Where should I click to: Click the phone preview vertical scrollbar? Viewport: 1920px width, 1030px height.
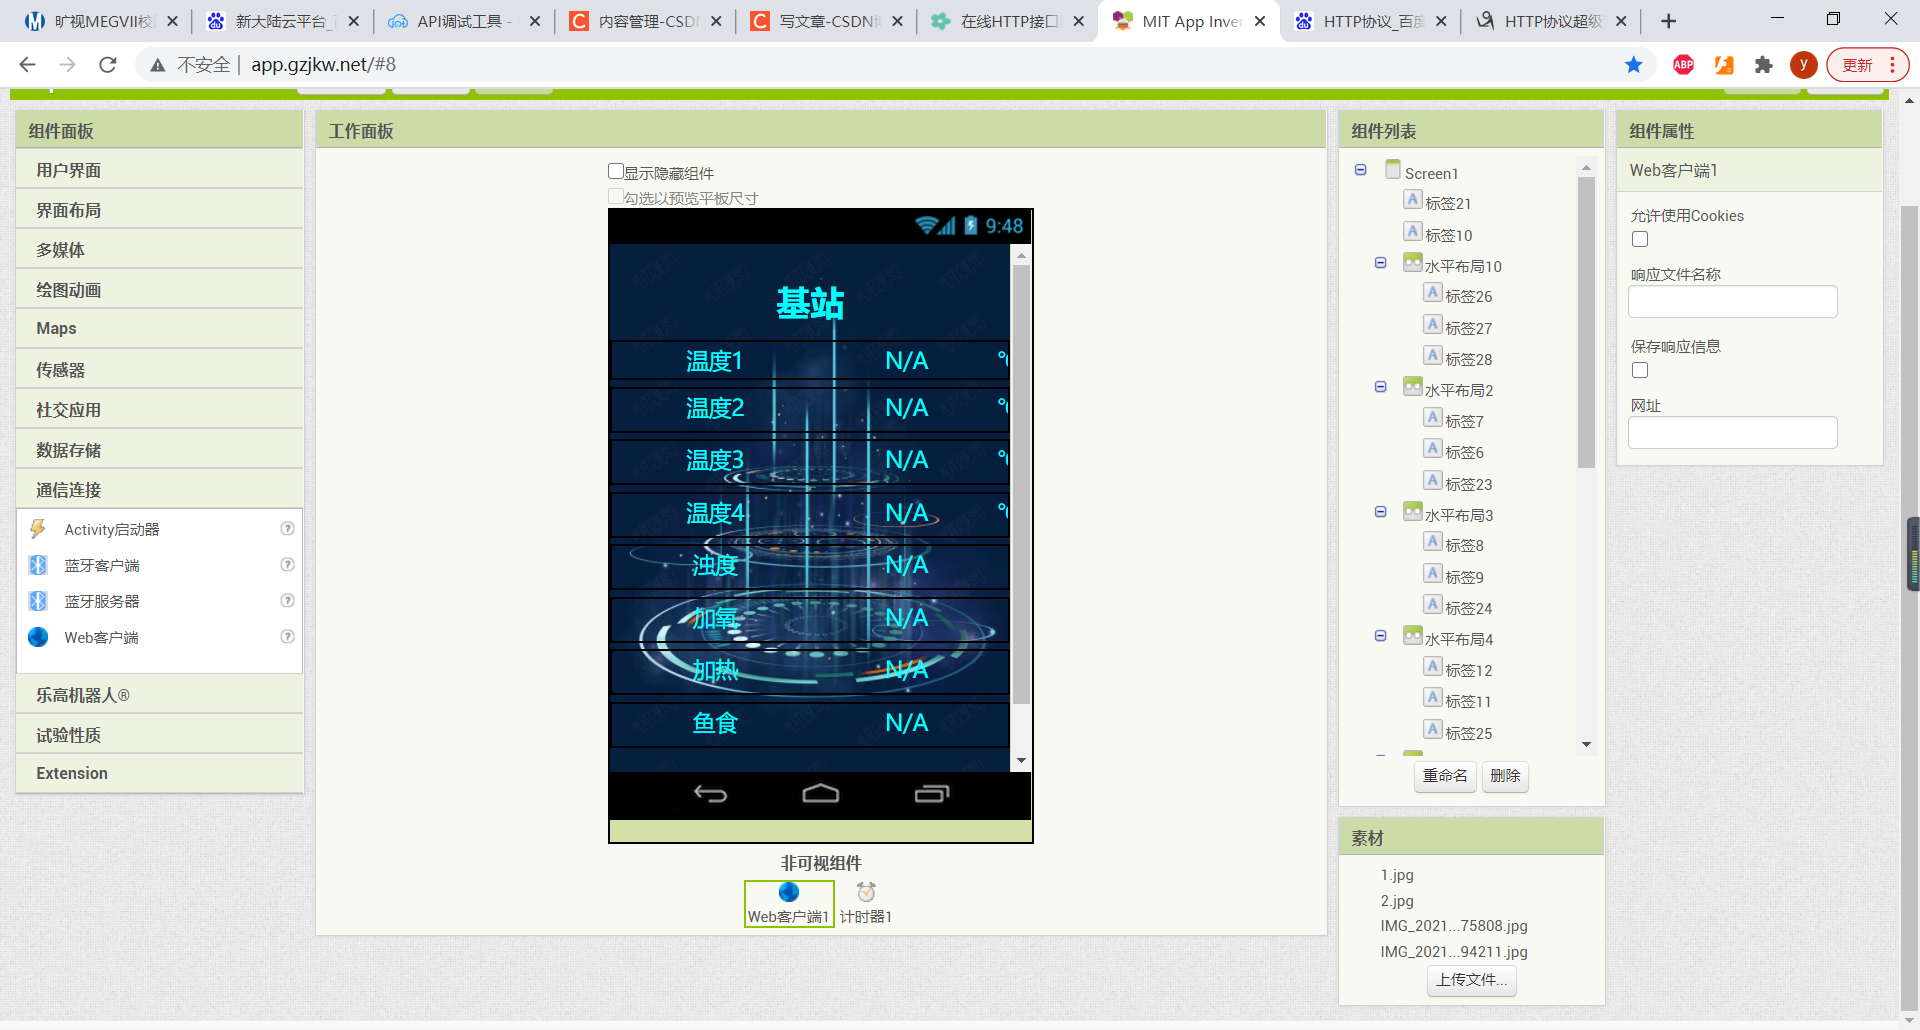1021,485
